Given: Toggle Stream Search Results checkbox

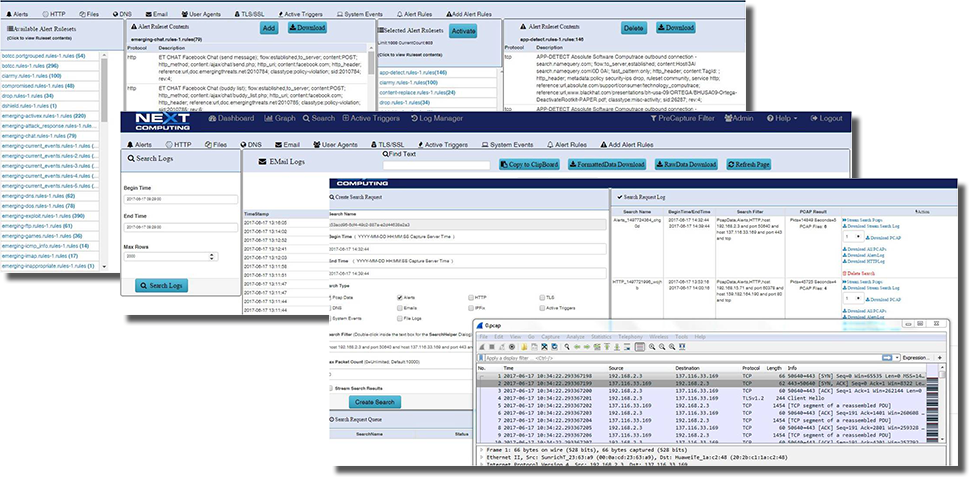Looking at the screenshot, I should [330, 388].
